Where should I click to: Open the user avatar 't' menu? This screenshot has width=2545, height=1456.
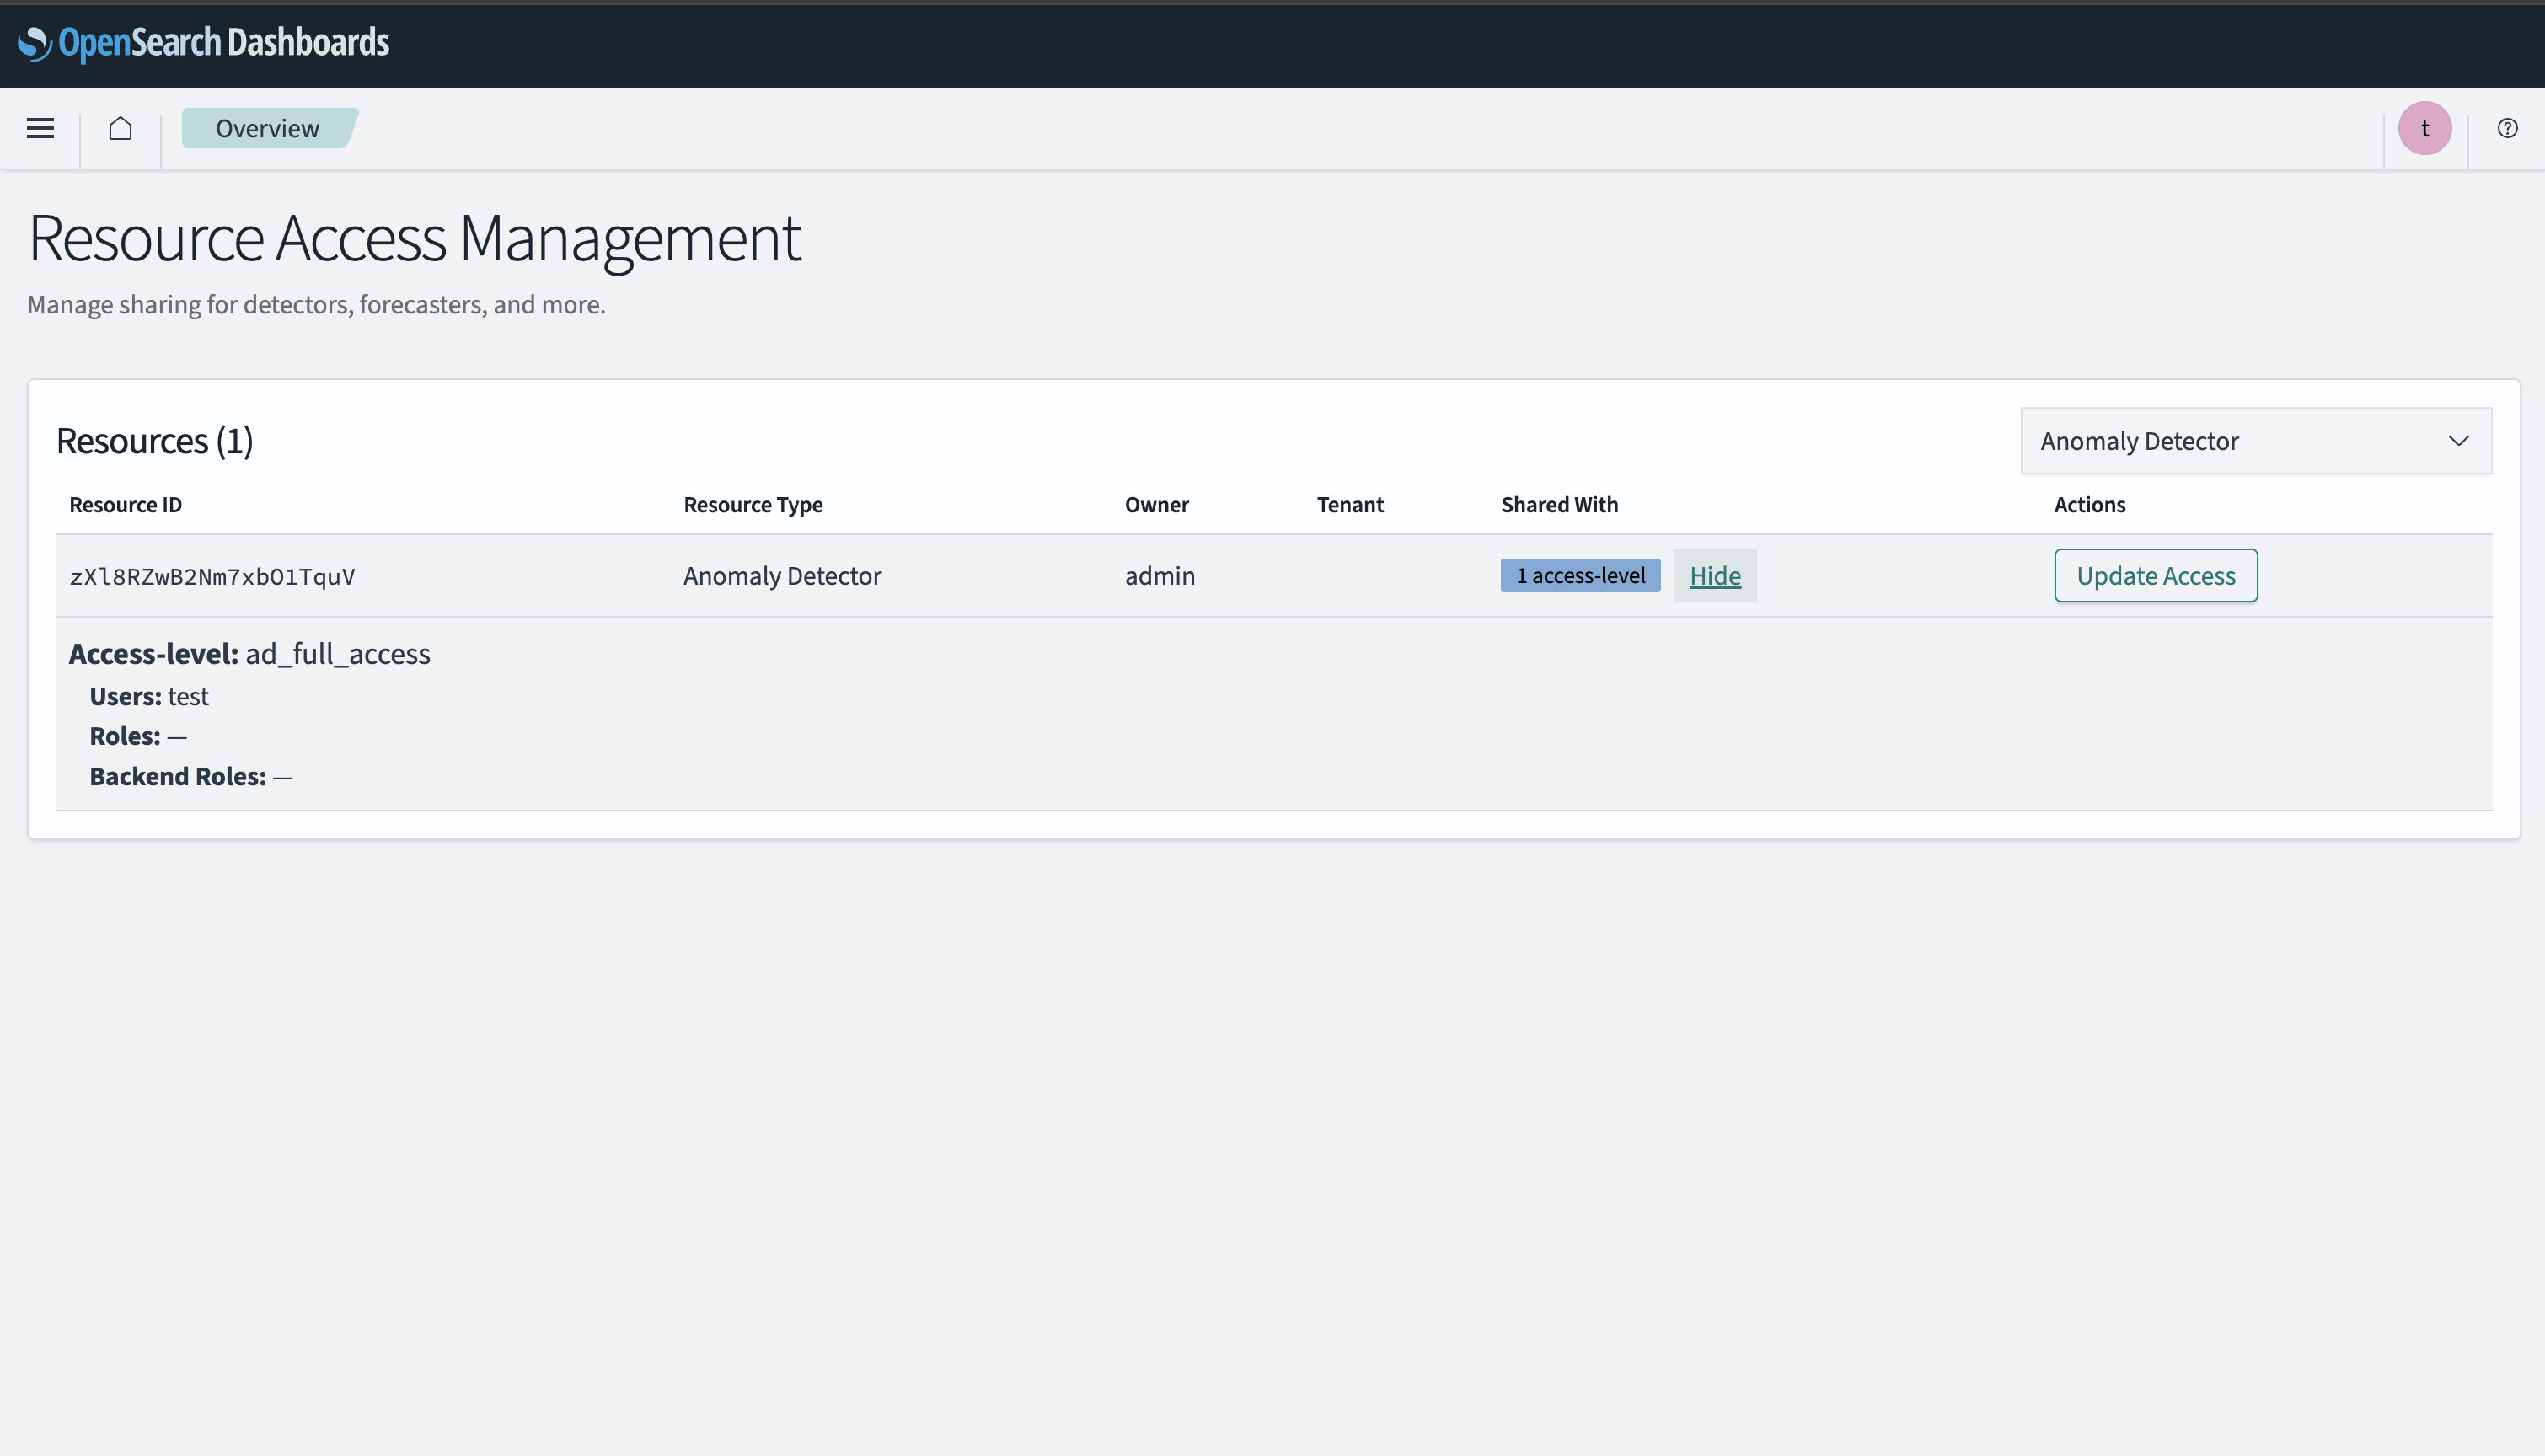point(2424,128)
